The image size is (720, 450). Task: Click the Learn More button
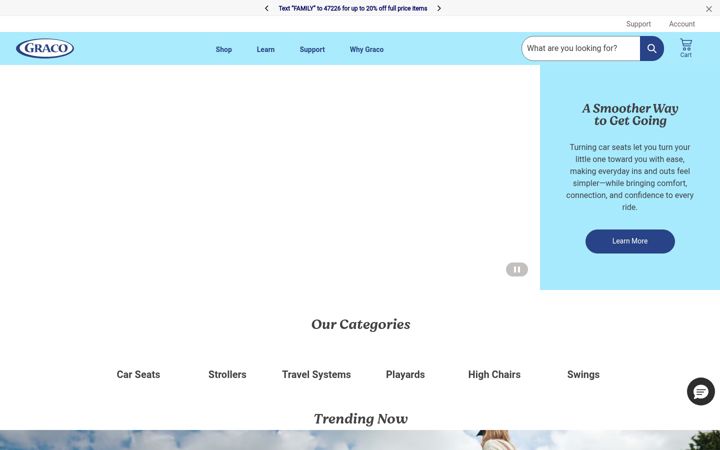pos(630,241)
